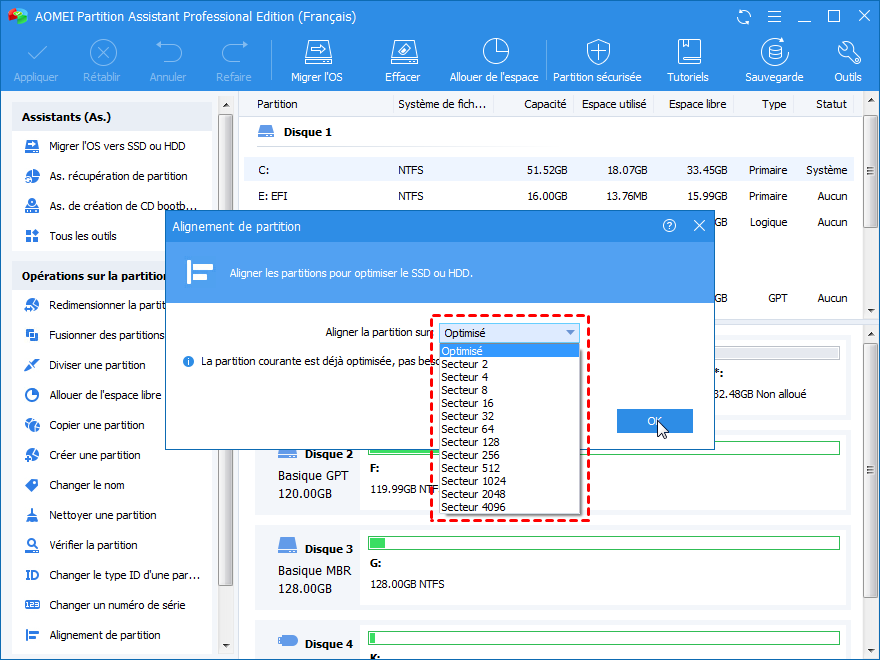Open the Outils wrench icon
The height and width of the screenshot is (660, 880).
pyautogui.click(x=847, y=61)
